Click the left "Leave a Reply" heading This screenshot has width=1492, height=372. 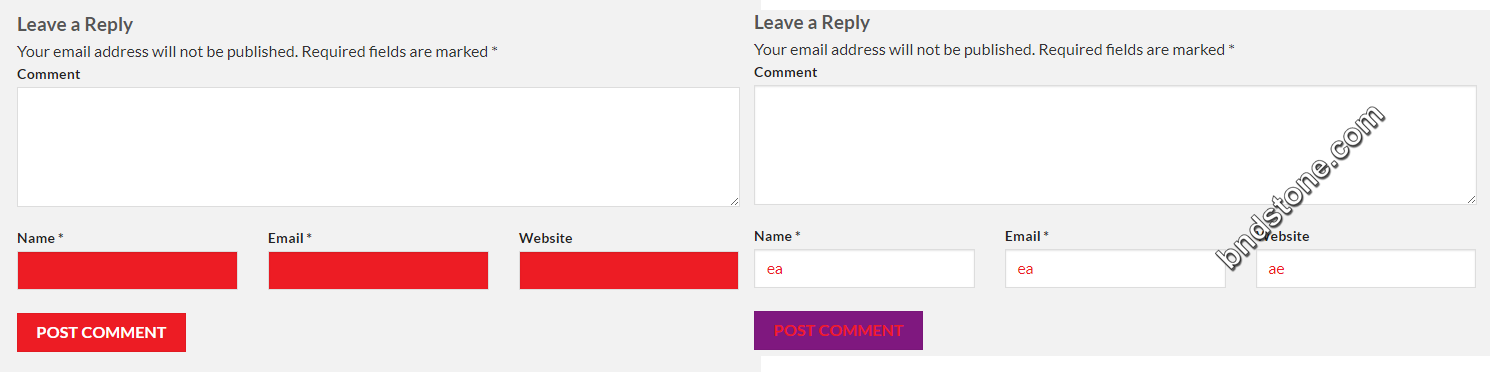point(75,24)
